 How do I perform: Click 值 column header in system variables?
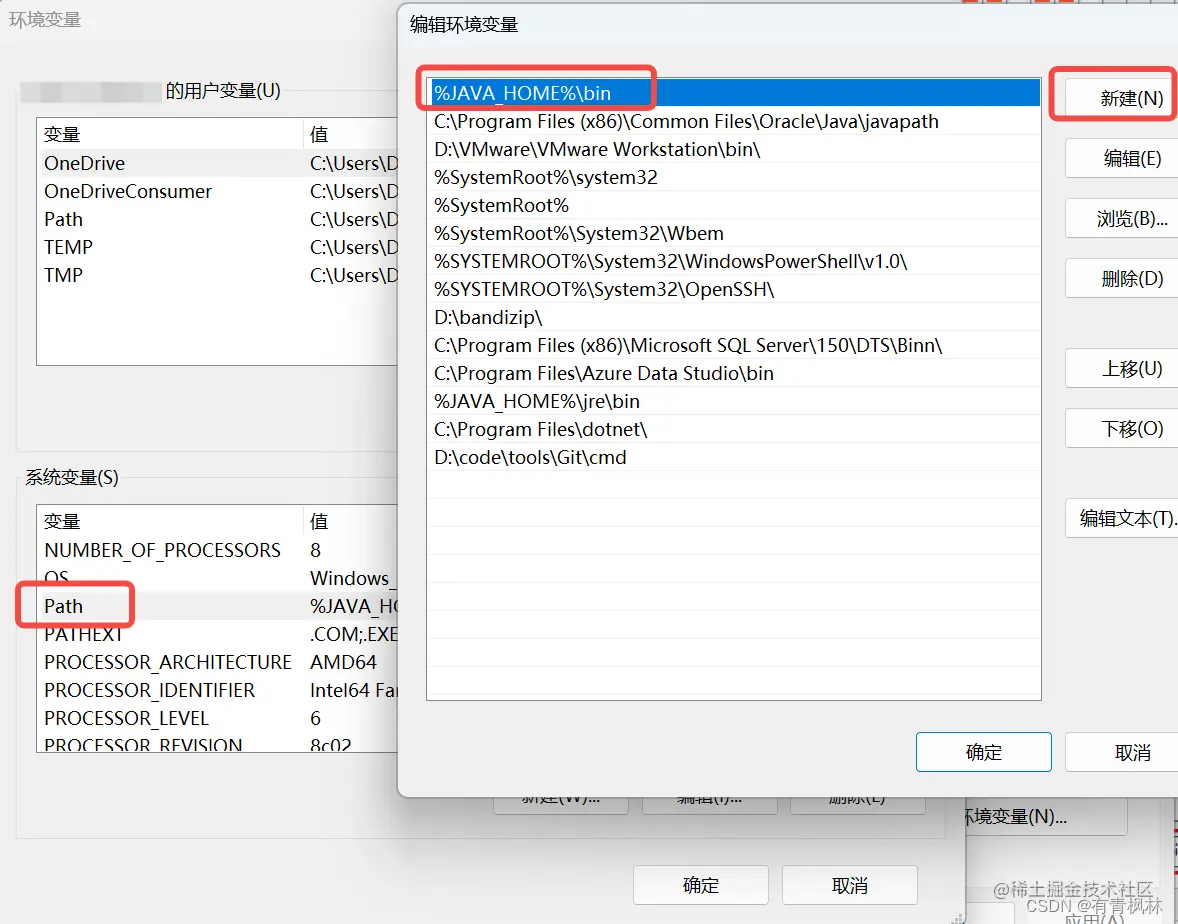351,521
